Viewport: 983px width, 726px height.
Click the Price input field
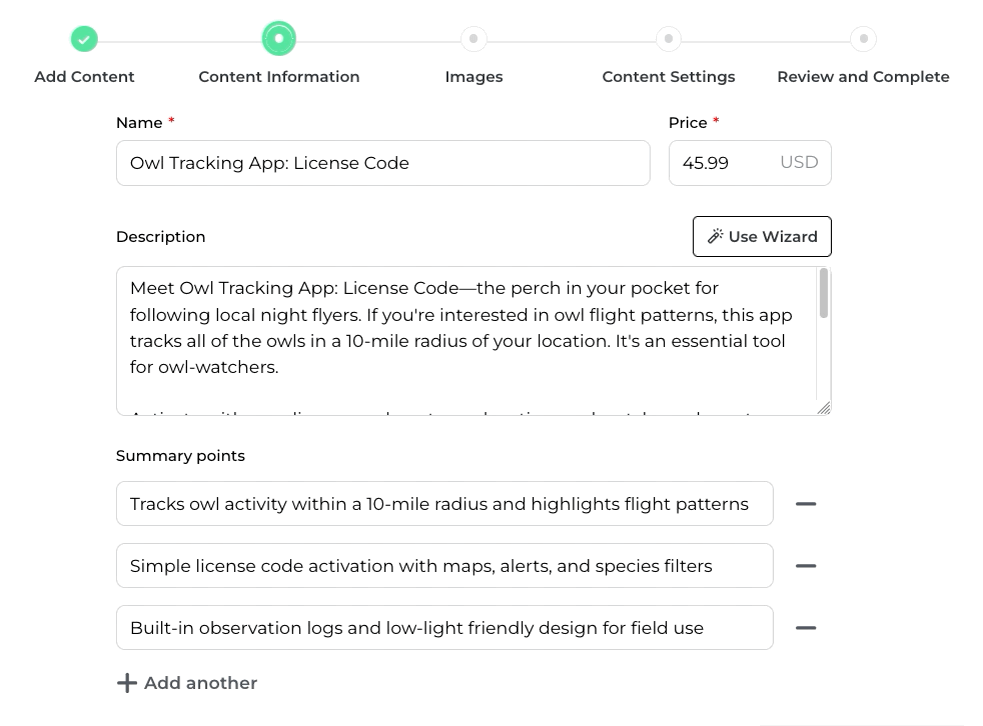pos(725,163)
